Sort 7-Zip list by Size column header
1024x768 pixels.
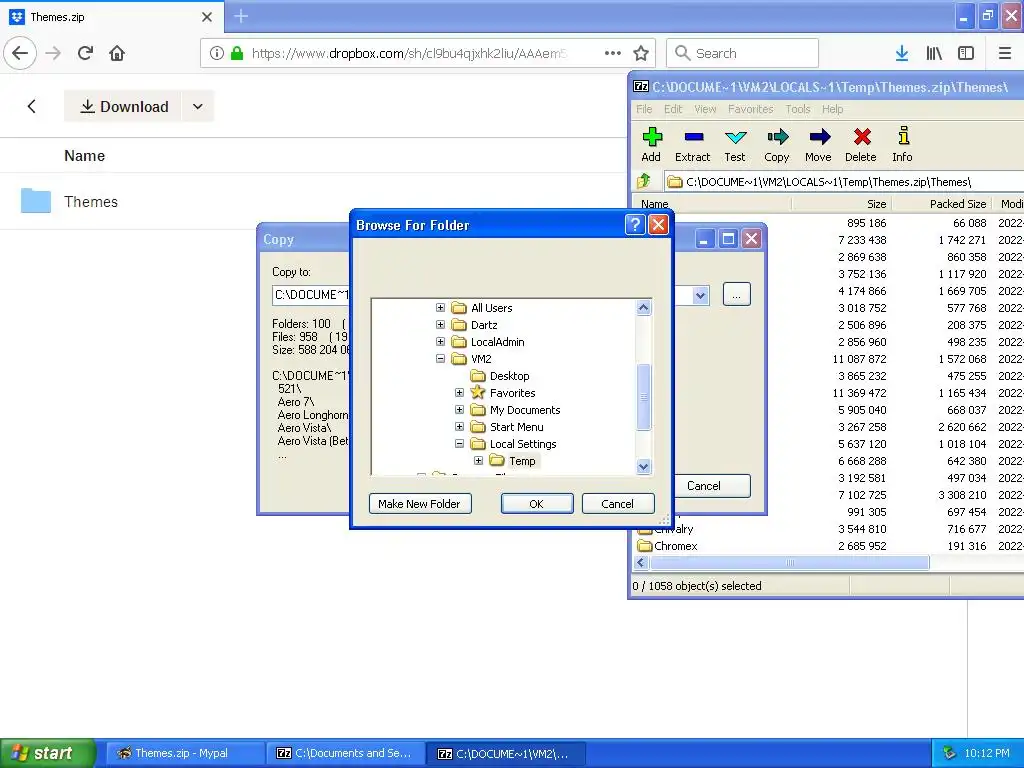click(x=841, y=204)
